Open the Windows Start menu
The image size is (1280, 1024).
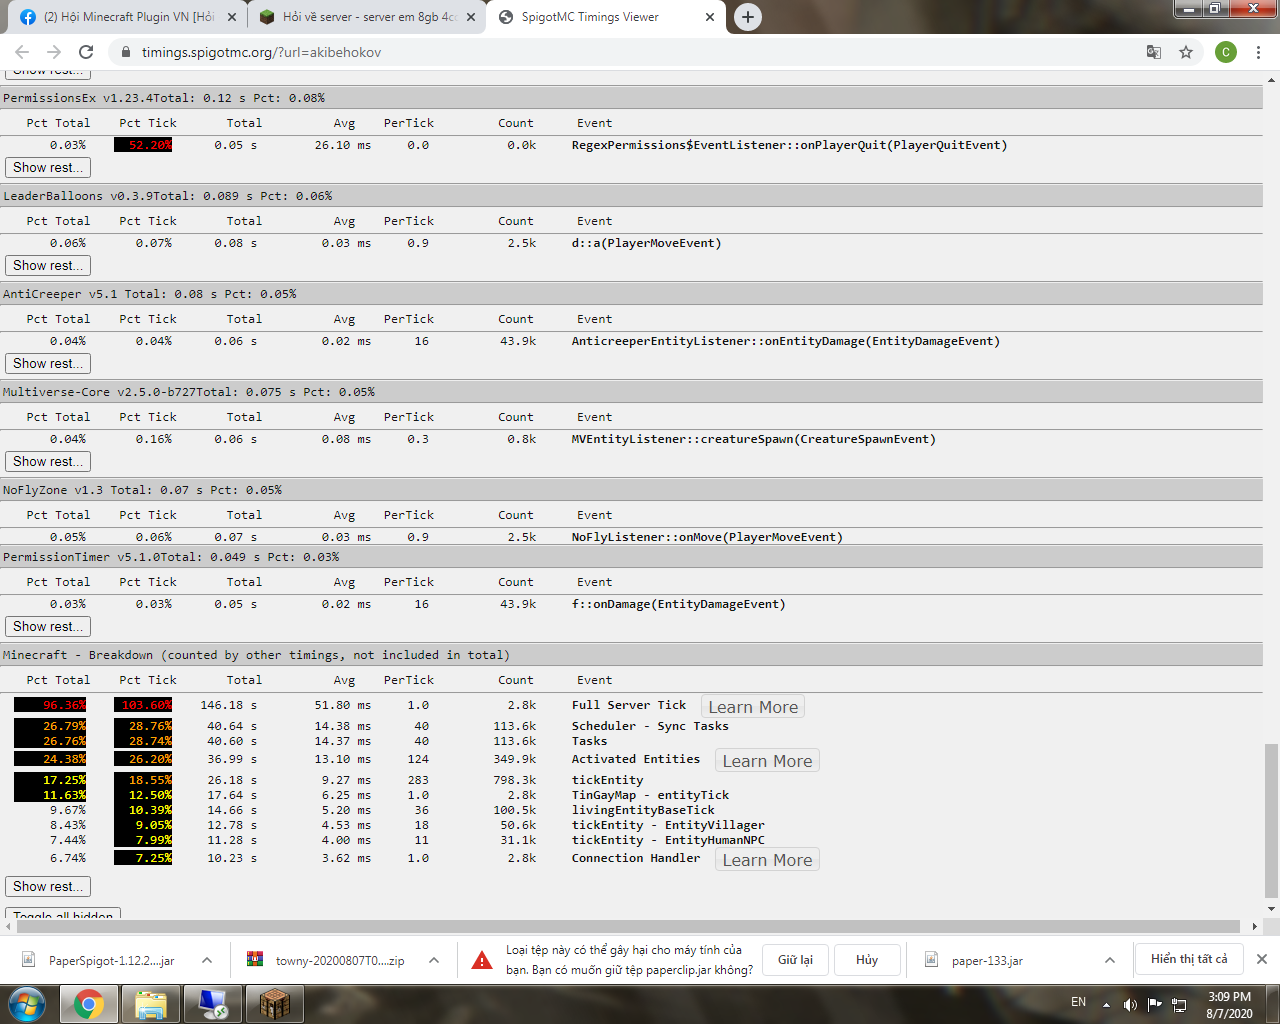(x=27, y=1004)
